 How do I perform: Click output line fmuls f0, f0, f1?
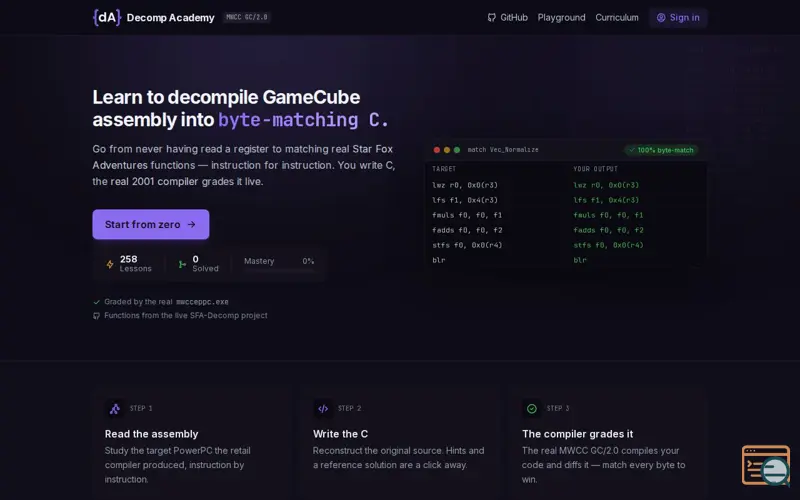[x=608, y=215]
